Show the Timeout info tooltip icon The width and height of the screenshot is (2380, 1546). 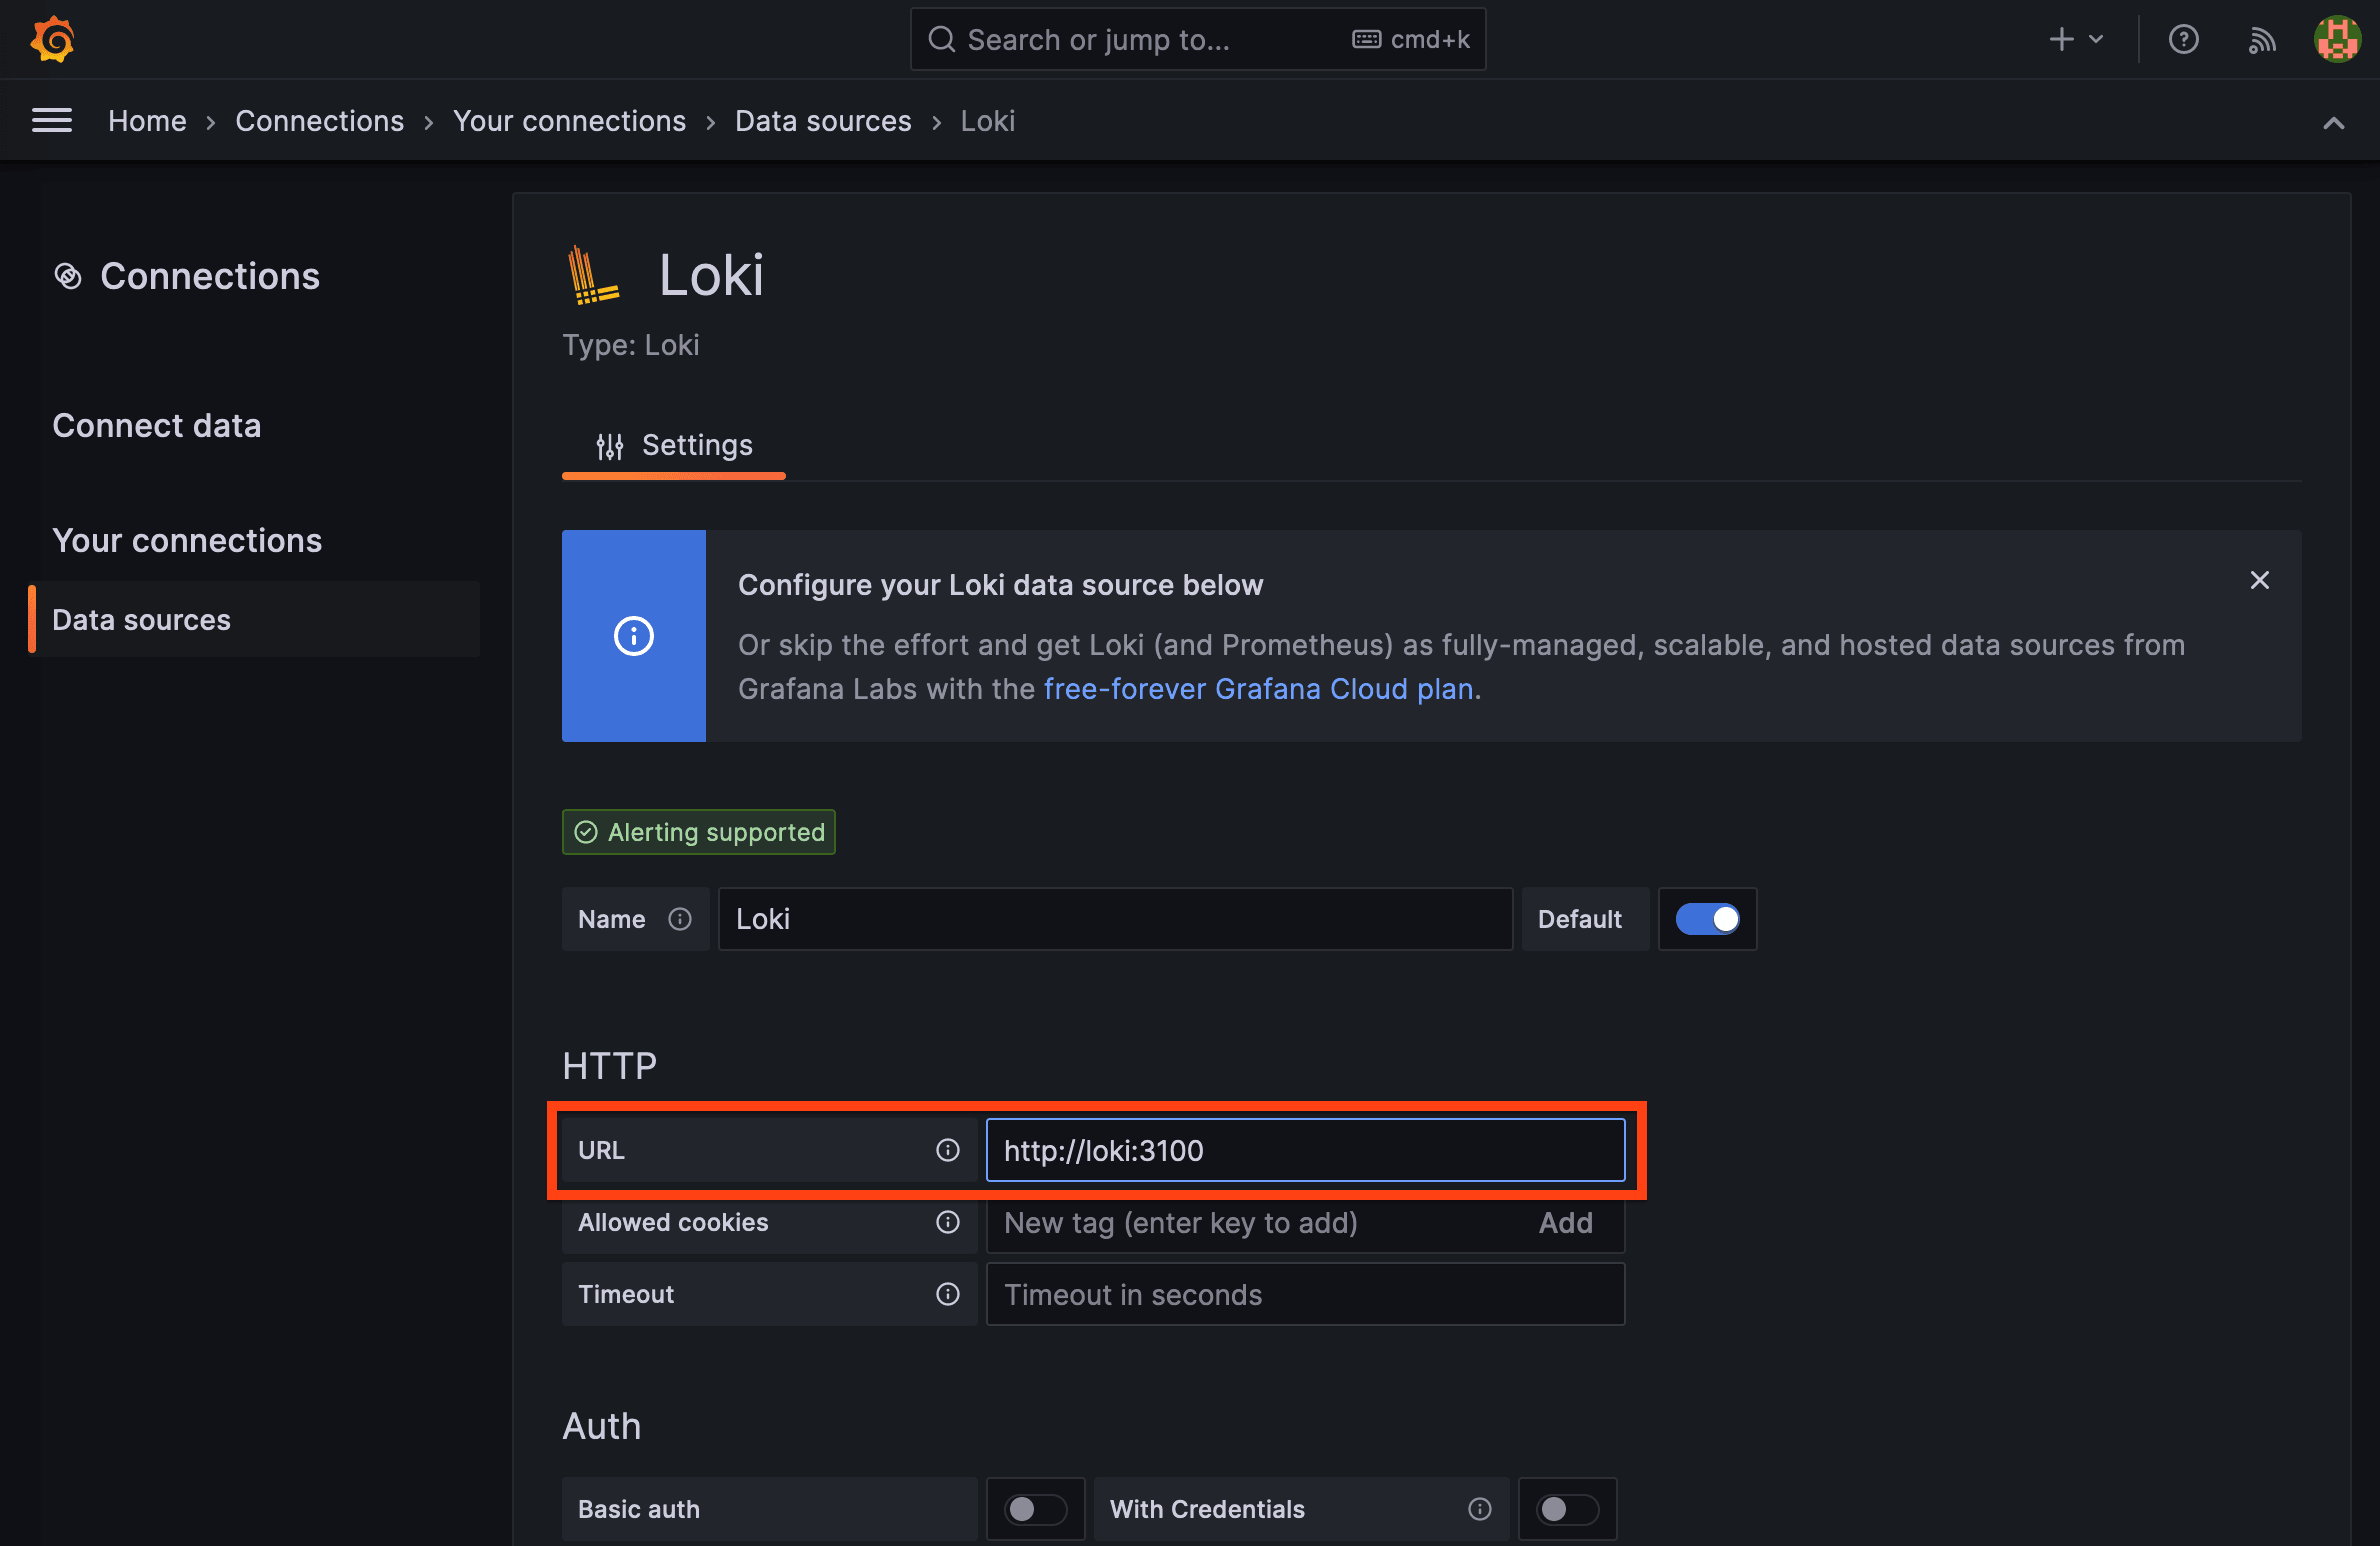pyautogui.click(x=948, y=1295)
